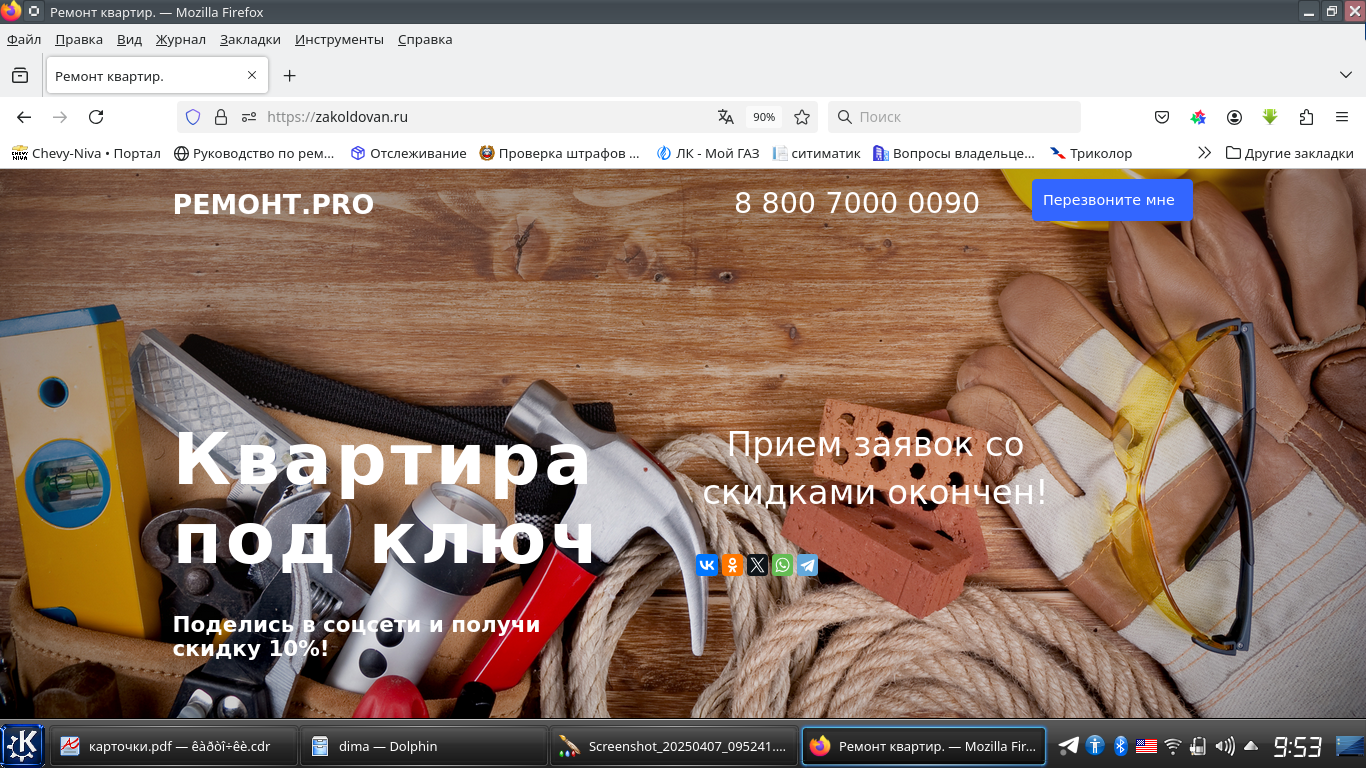Viewport: 1366px width, 768px height.
Task: Open the Вид menu
Action: (129, 39)
